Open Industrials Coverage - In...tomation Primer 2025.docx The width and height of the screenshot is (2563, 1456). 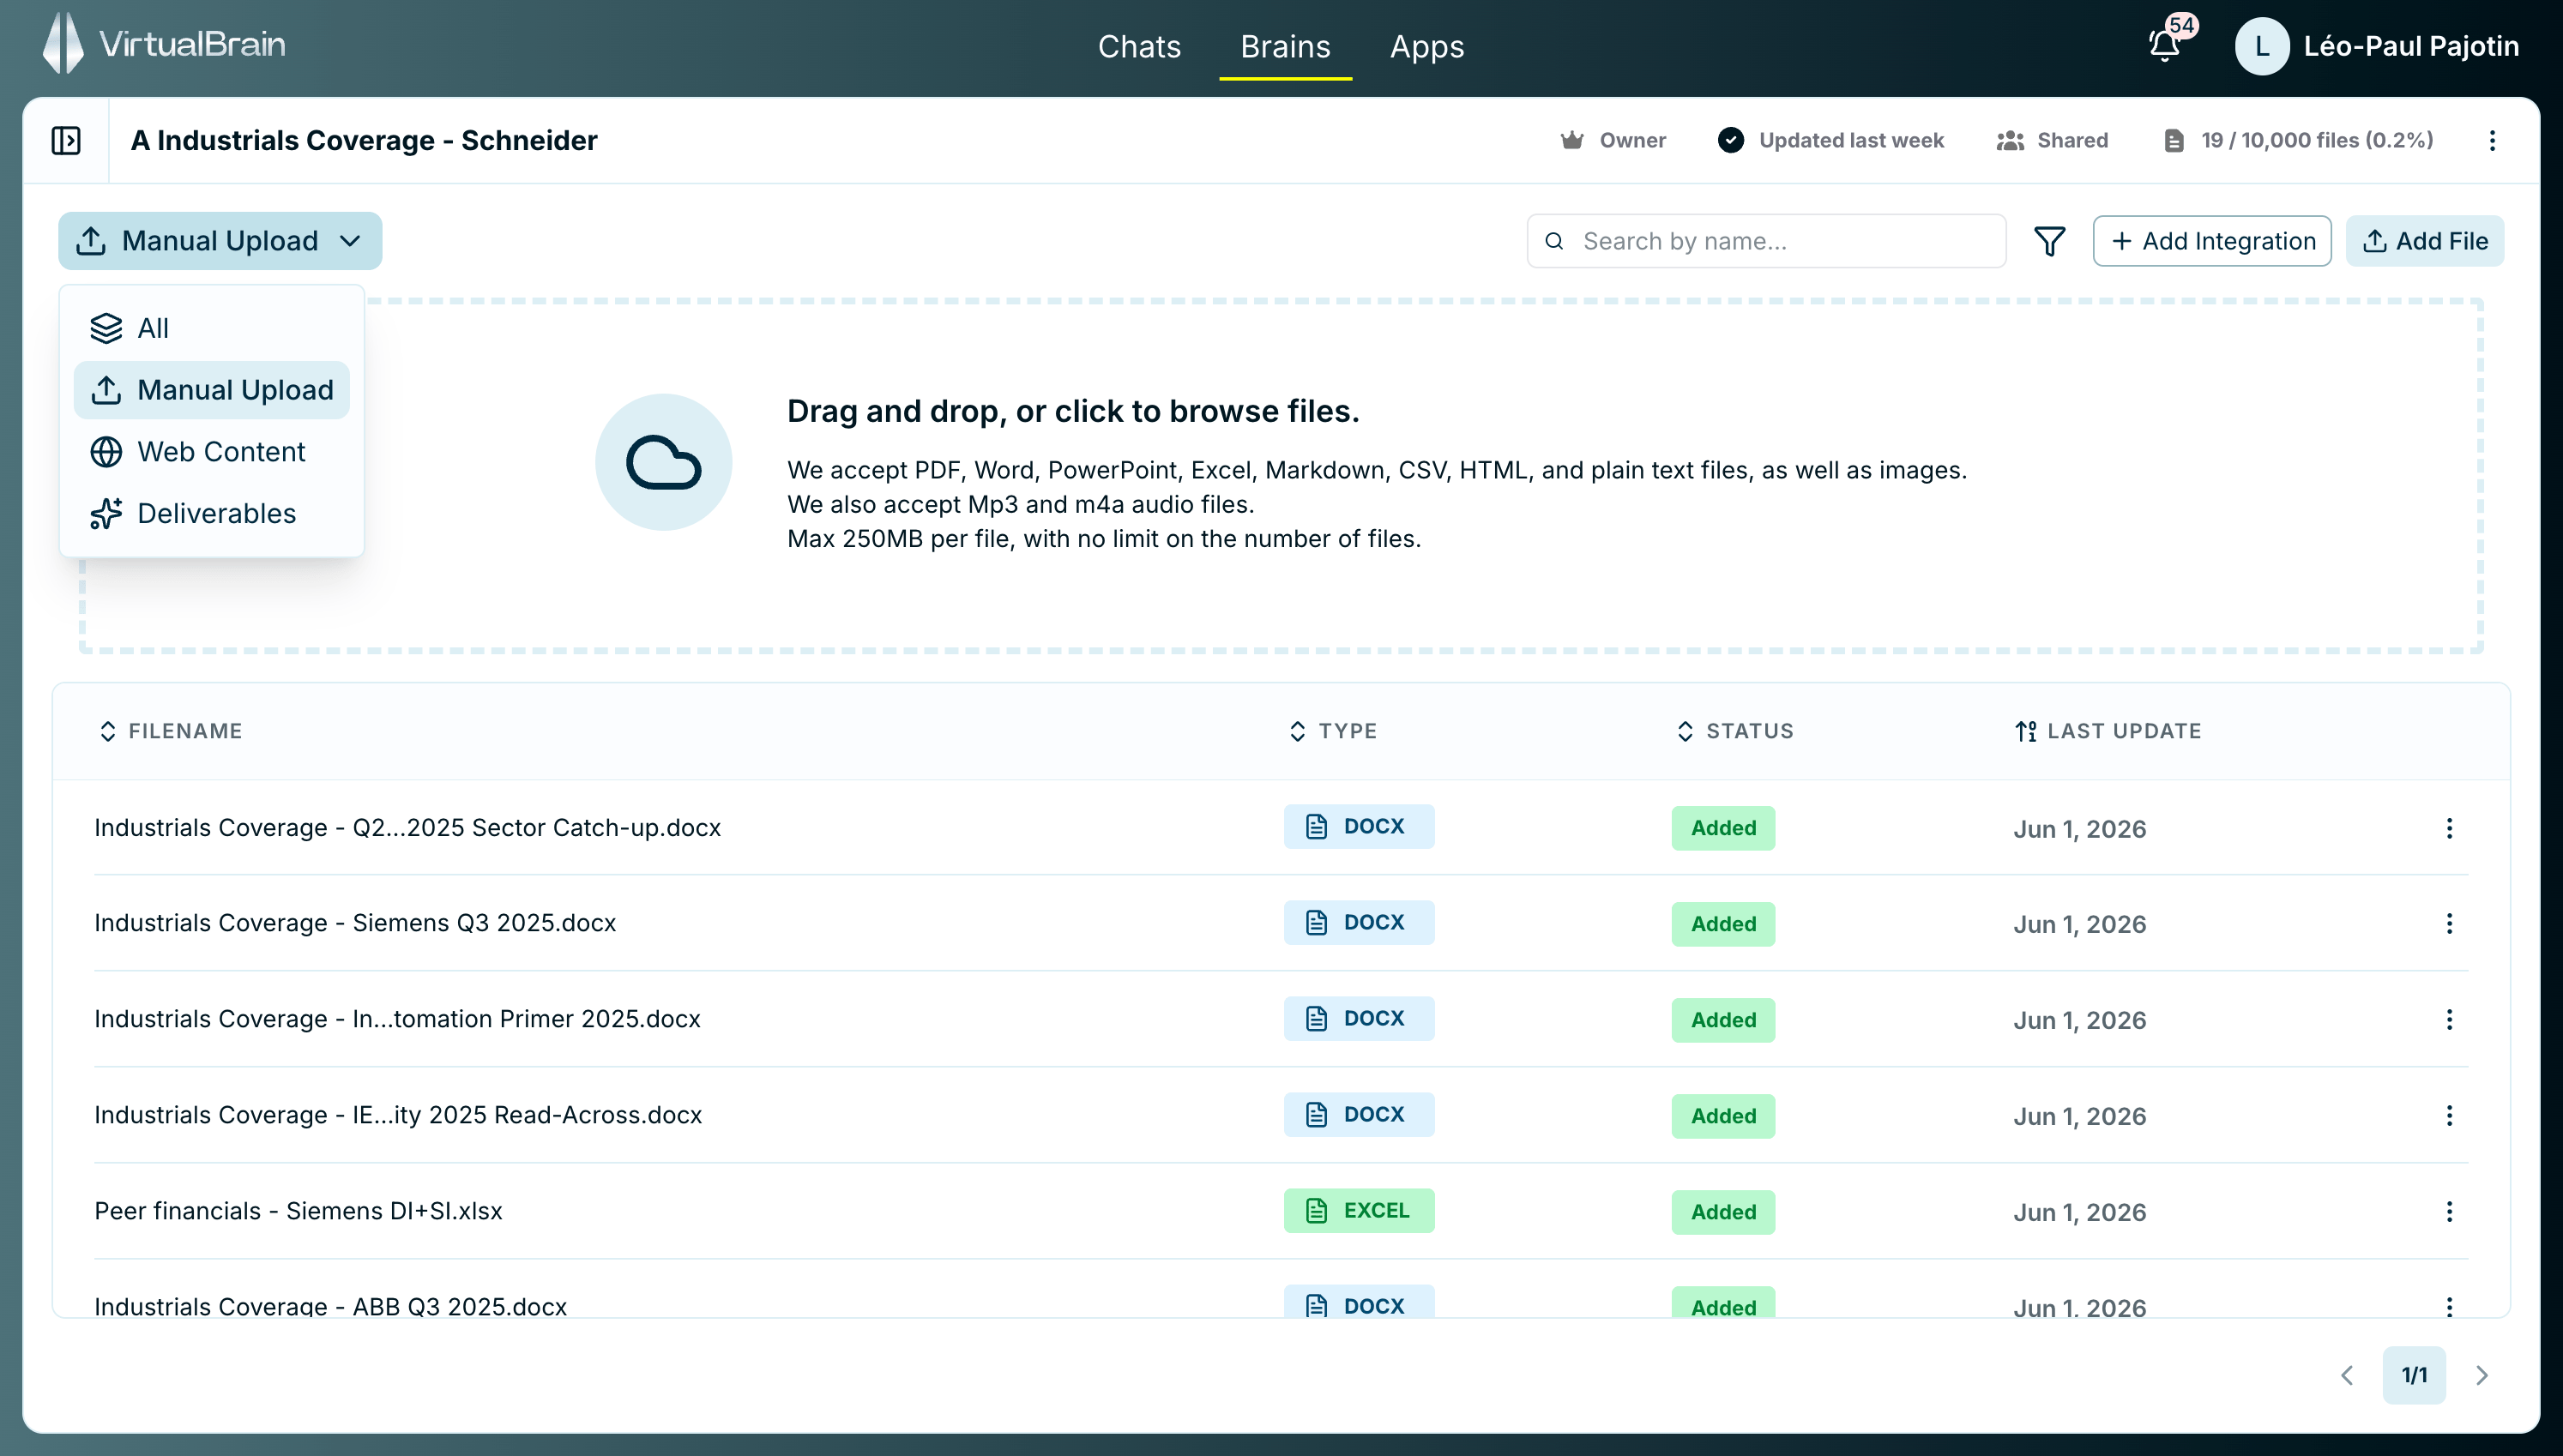(x=397, y=1019)
